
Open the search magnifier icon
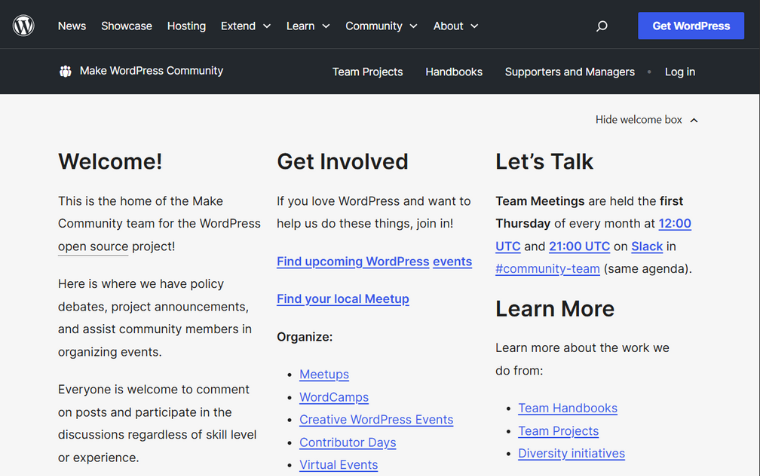pyautogui.click(x=602, y=26)
